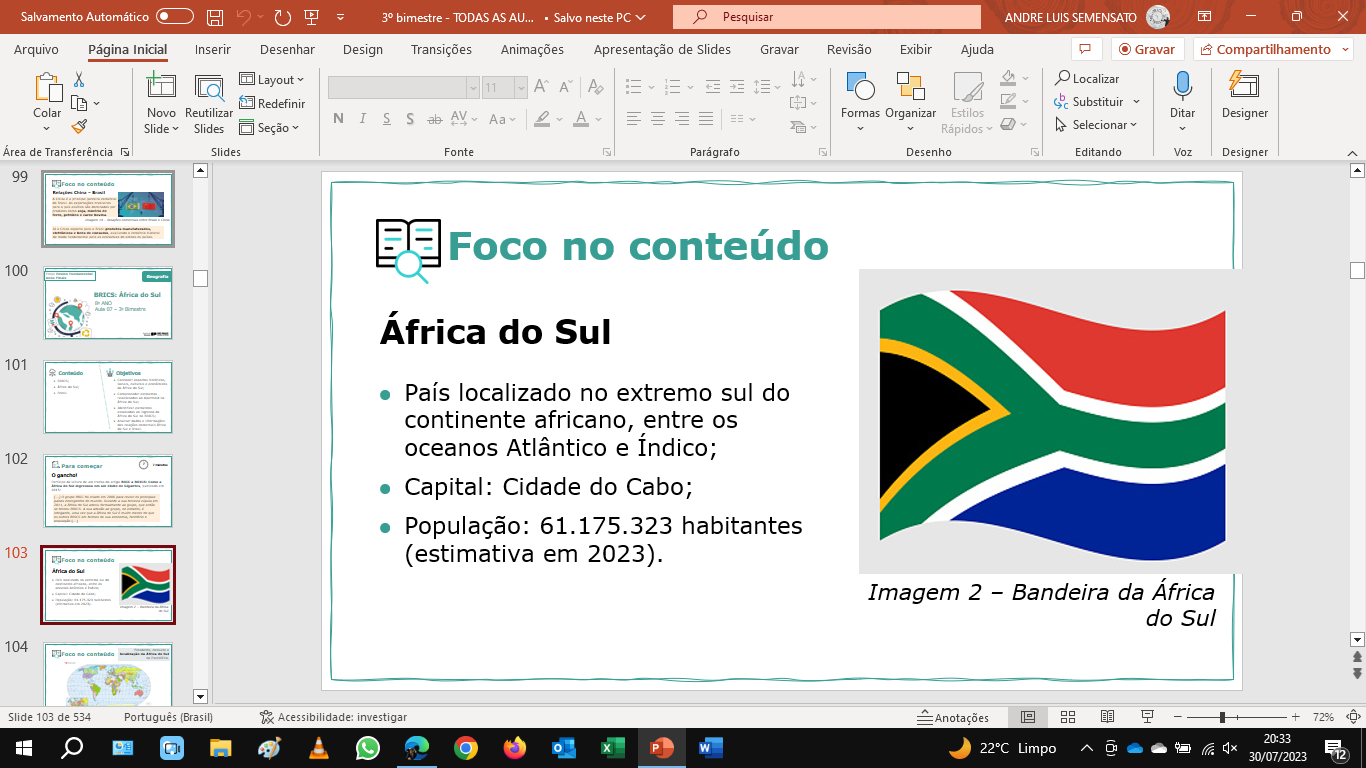The image size is (1366, 768).
Task: Switch to Slide Sorter view
Action: pos(1068,717)
